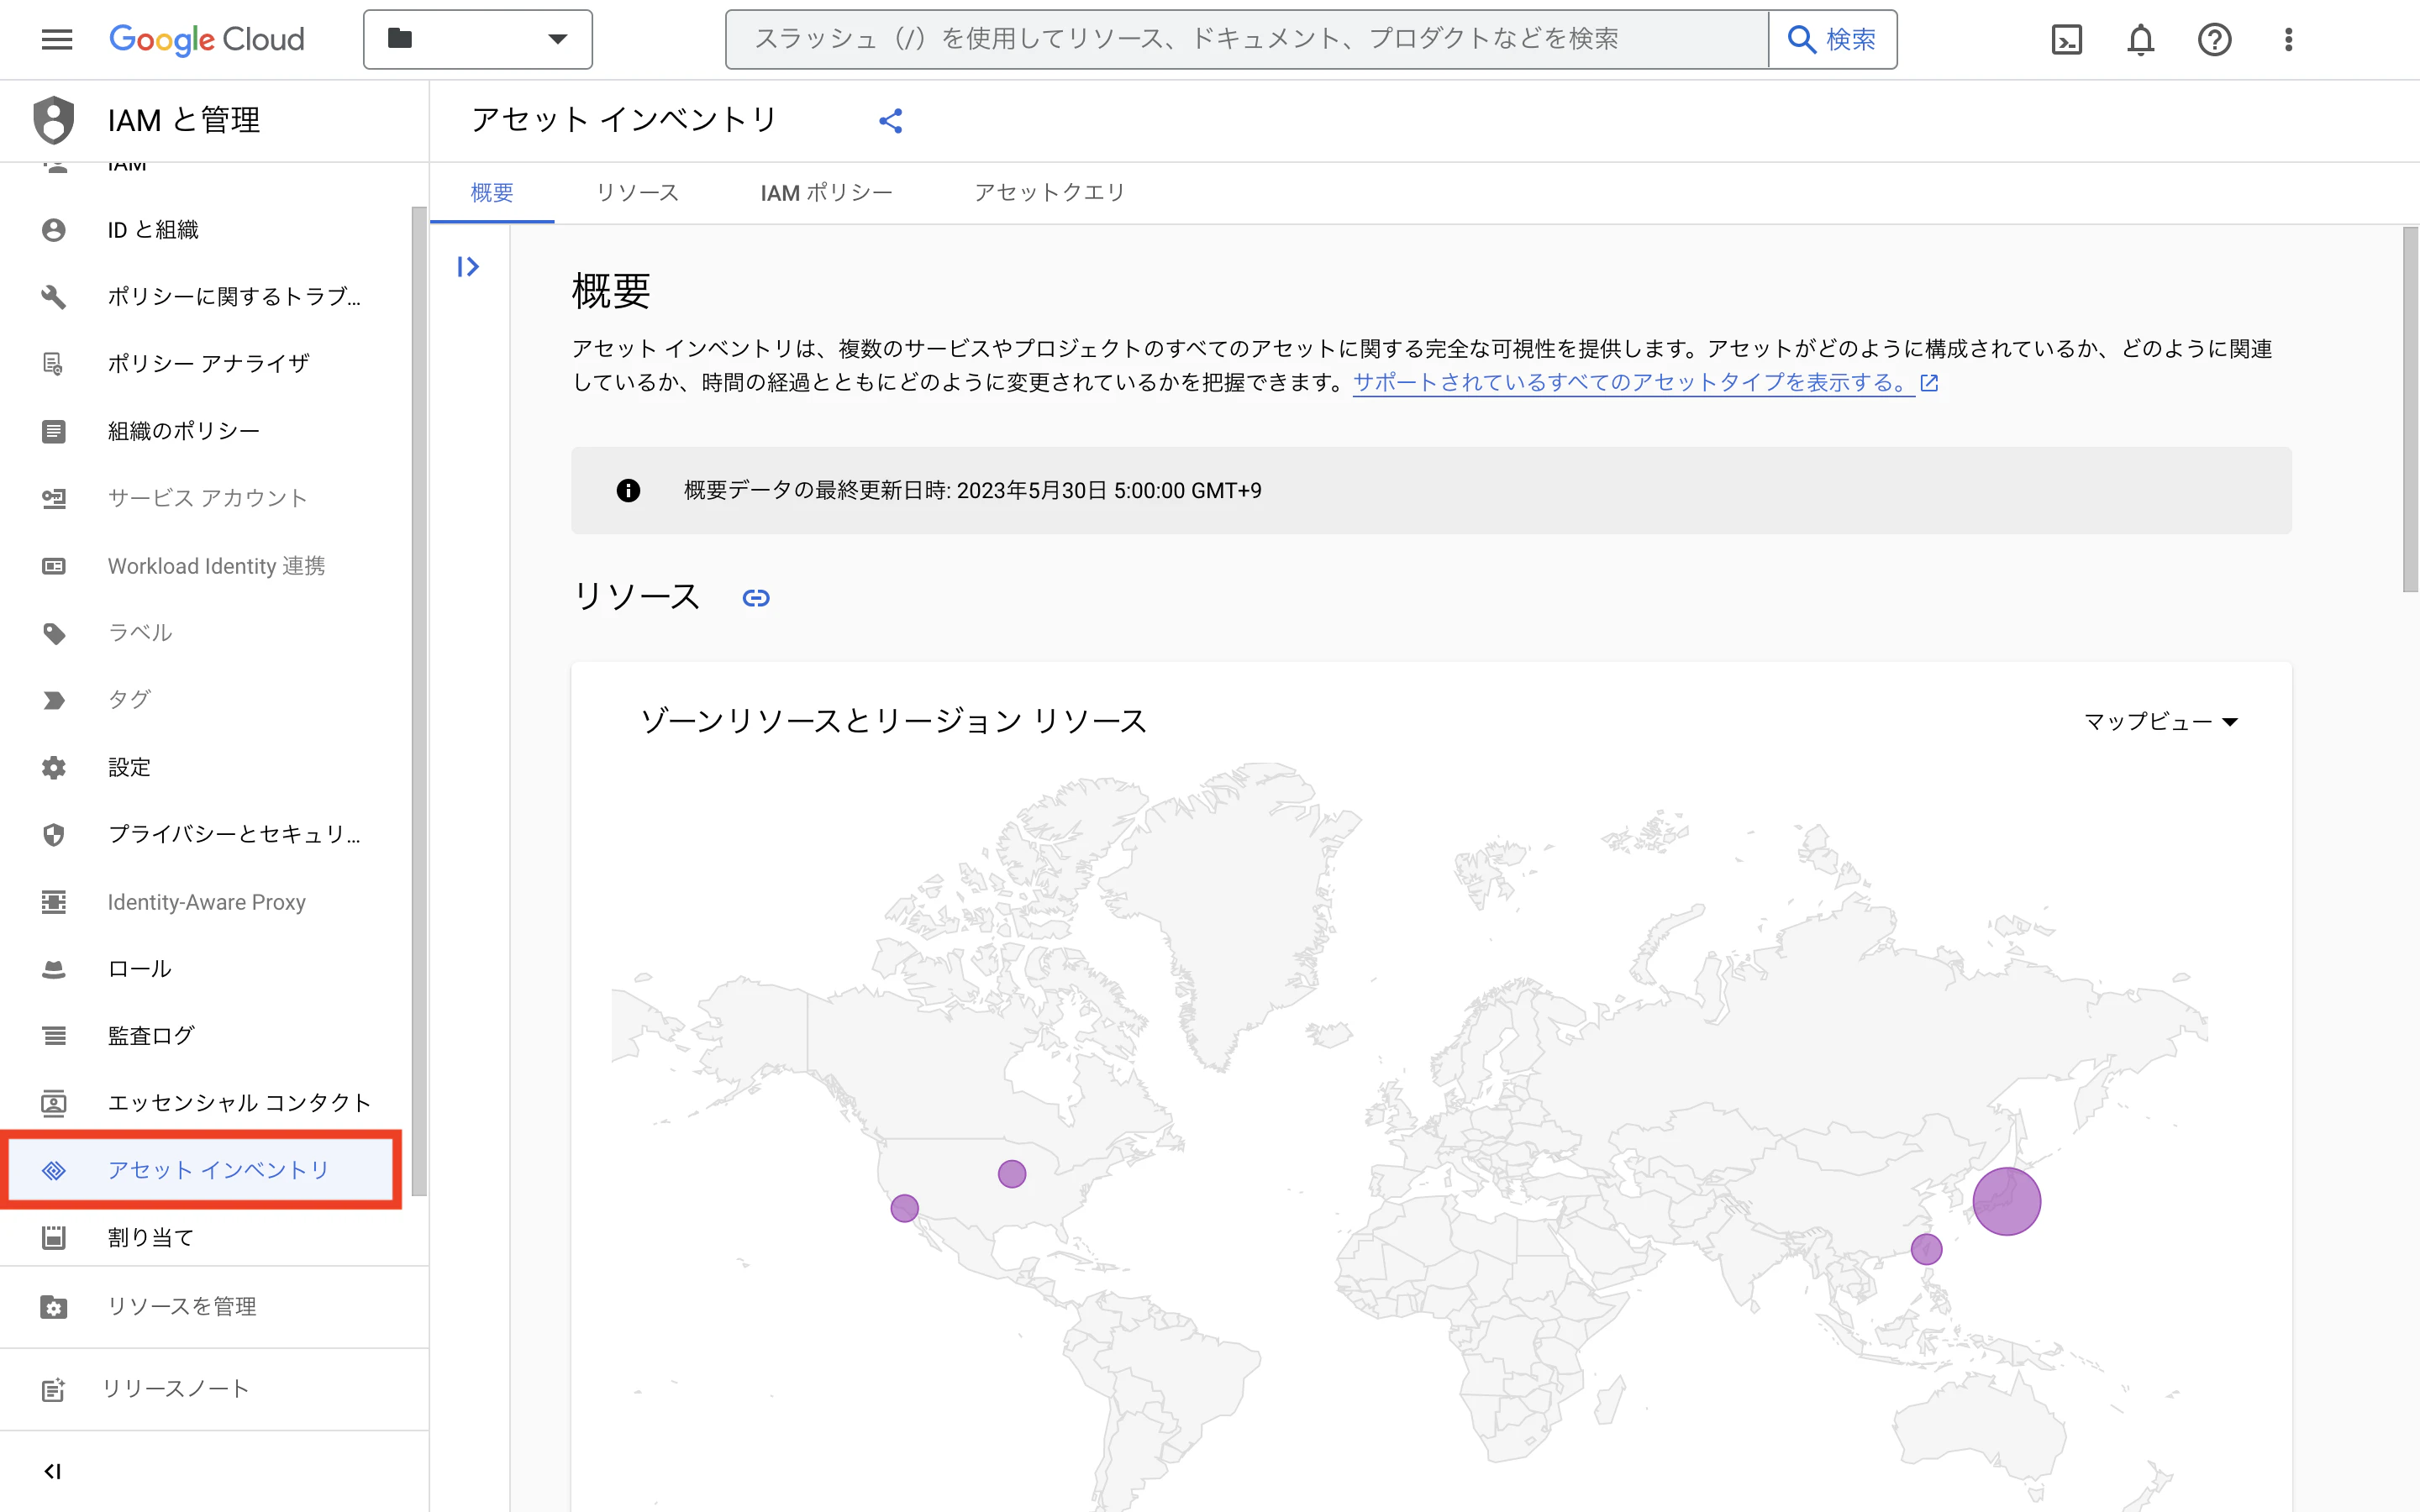Share the アセット インベントリ page
The width and height of the screenshot is (2420, 1512).
click(x=891, y=120)
